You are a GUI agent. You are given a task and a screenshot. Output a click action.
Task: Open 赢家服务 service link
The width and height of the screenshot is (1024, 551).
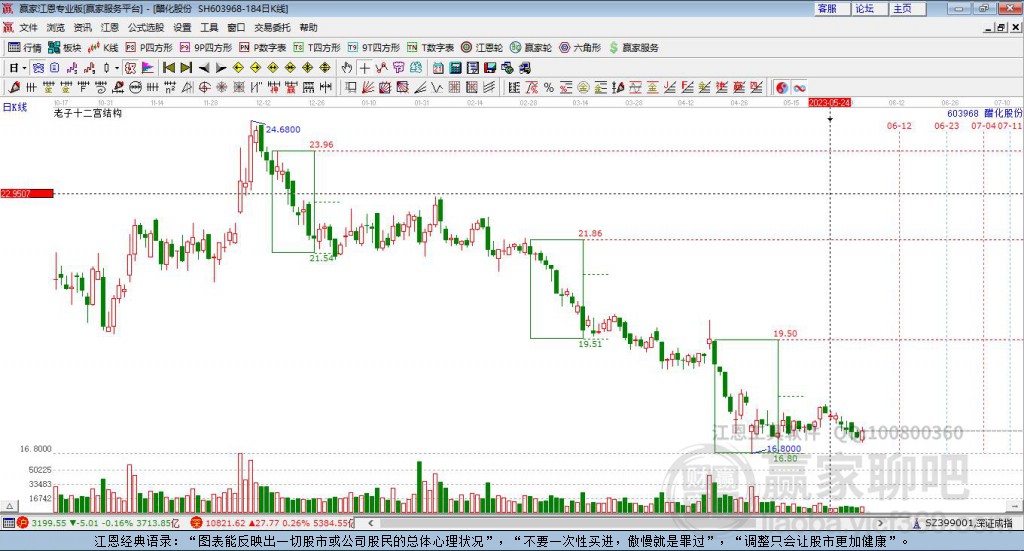click(633, 48)
